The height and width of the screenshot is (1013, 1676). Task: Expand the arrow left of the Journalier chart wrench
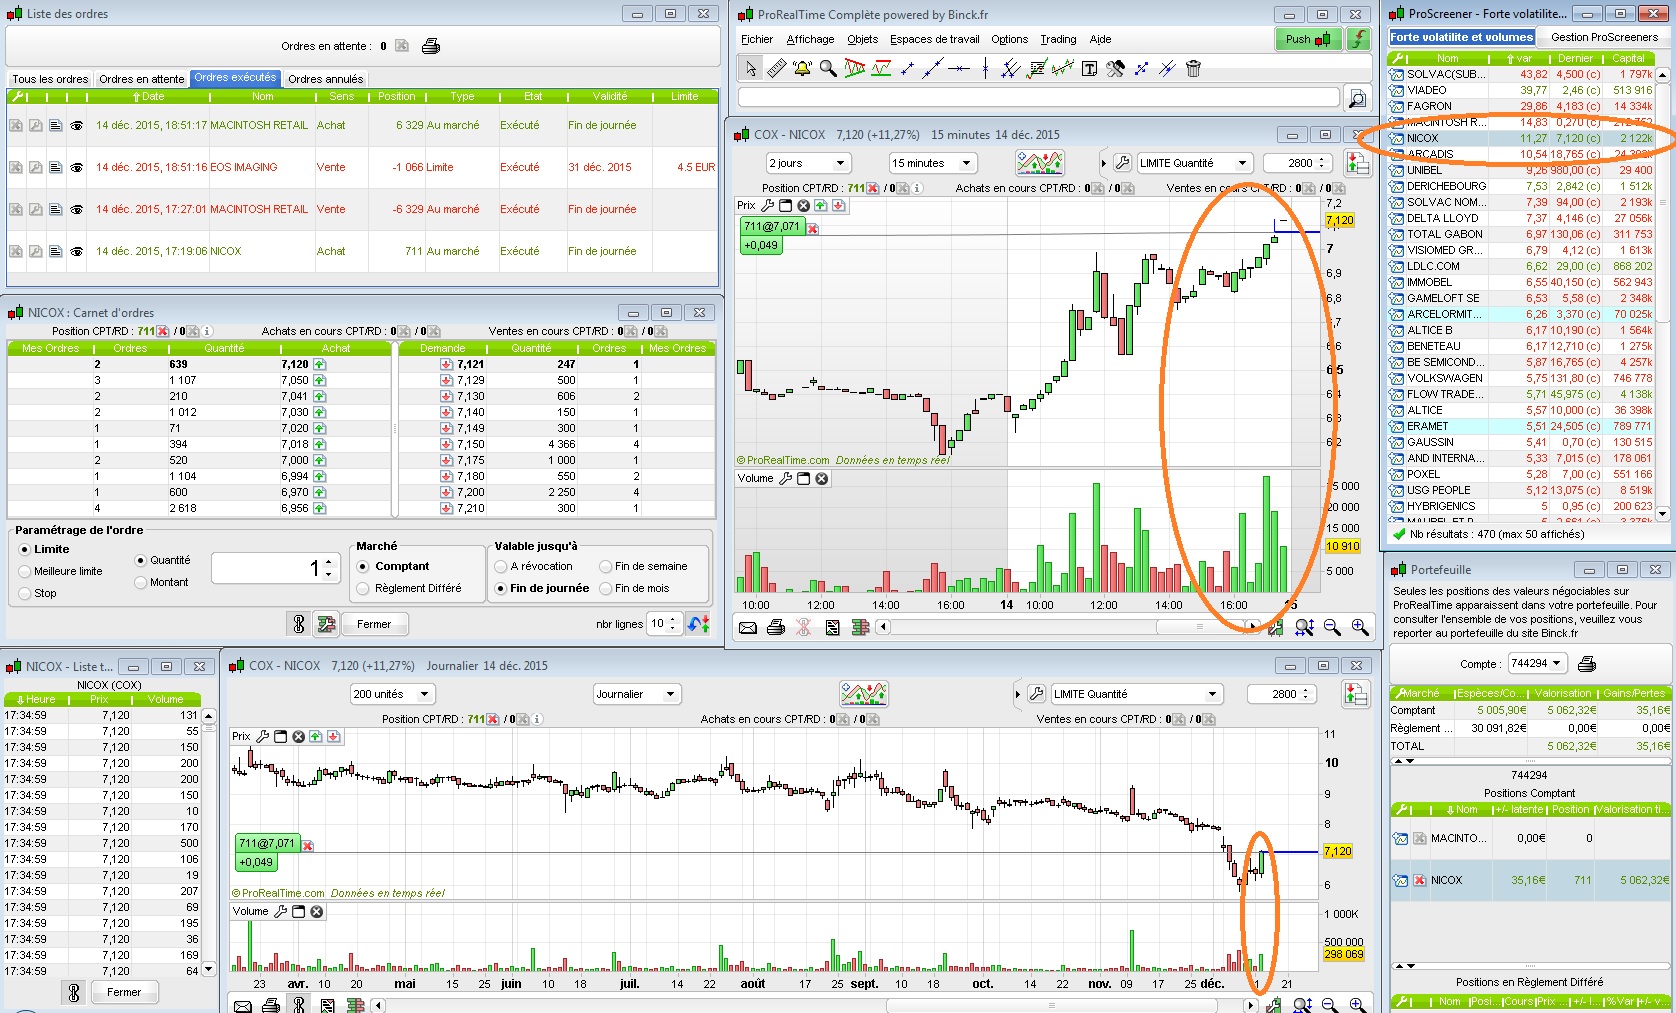click(x=1018, y=694)
